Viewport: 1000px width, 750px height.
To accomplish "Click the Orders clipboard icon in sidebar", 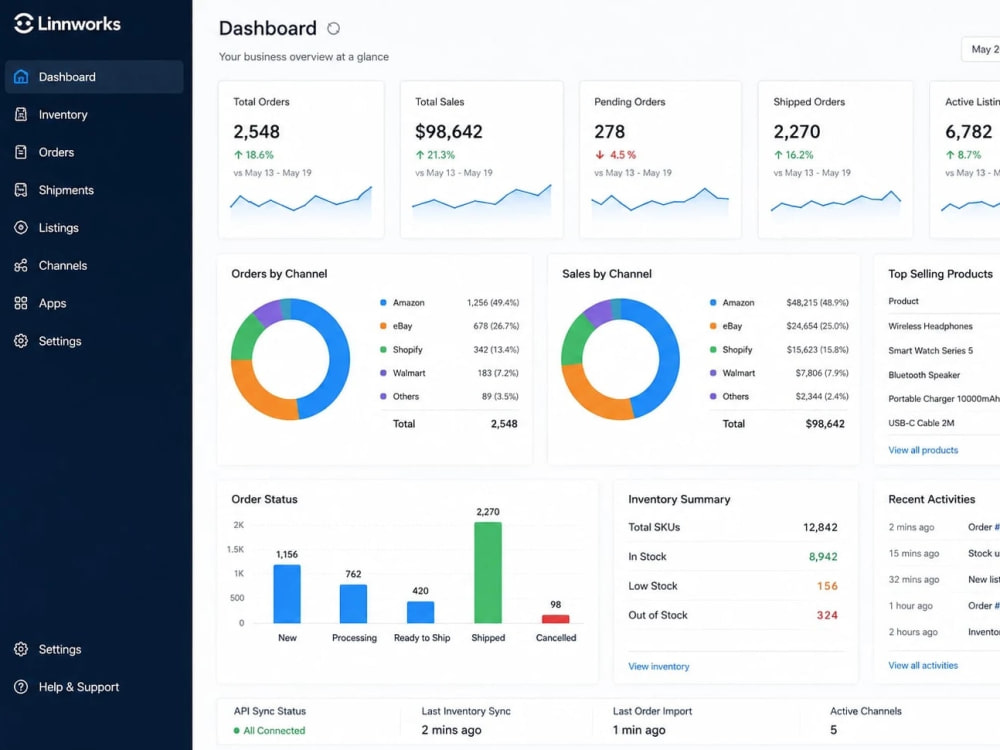I will tap(21, 152).
